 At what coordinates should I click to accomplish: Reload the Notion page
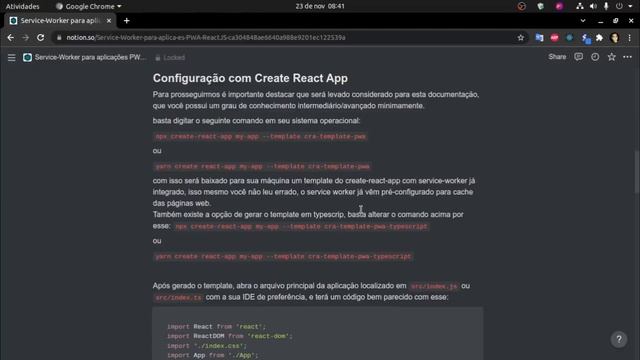click(x=40, y=38)
